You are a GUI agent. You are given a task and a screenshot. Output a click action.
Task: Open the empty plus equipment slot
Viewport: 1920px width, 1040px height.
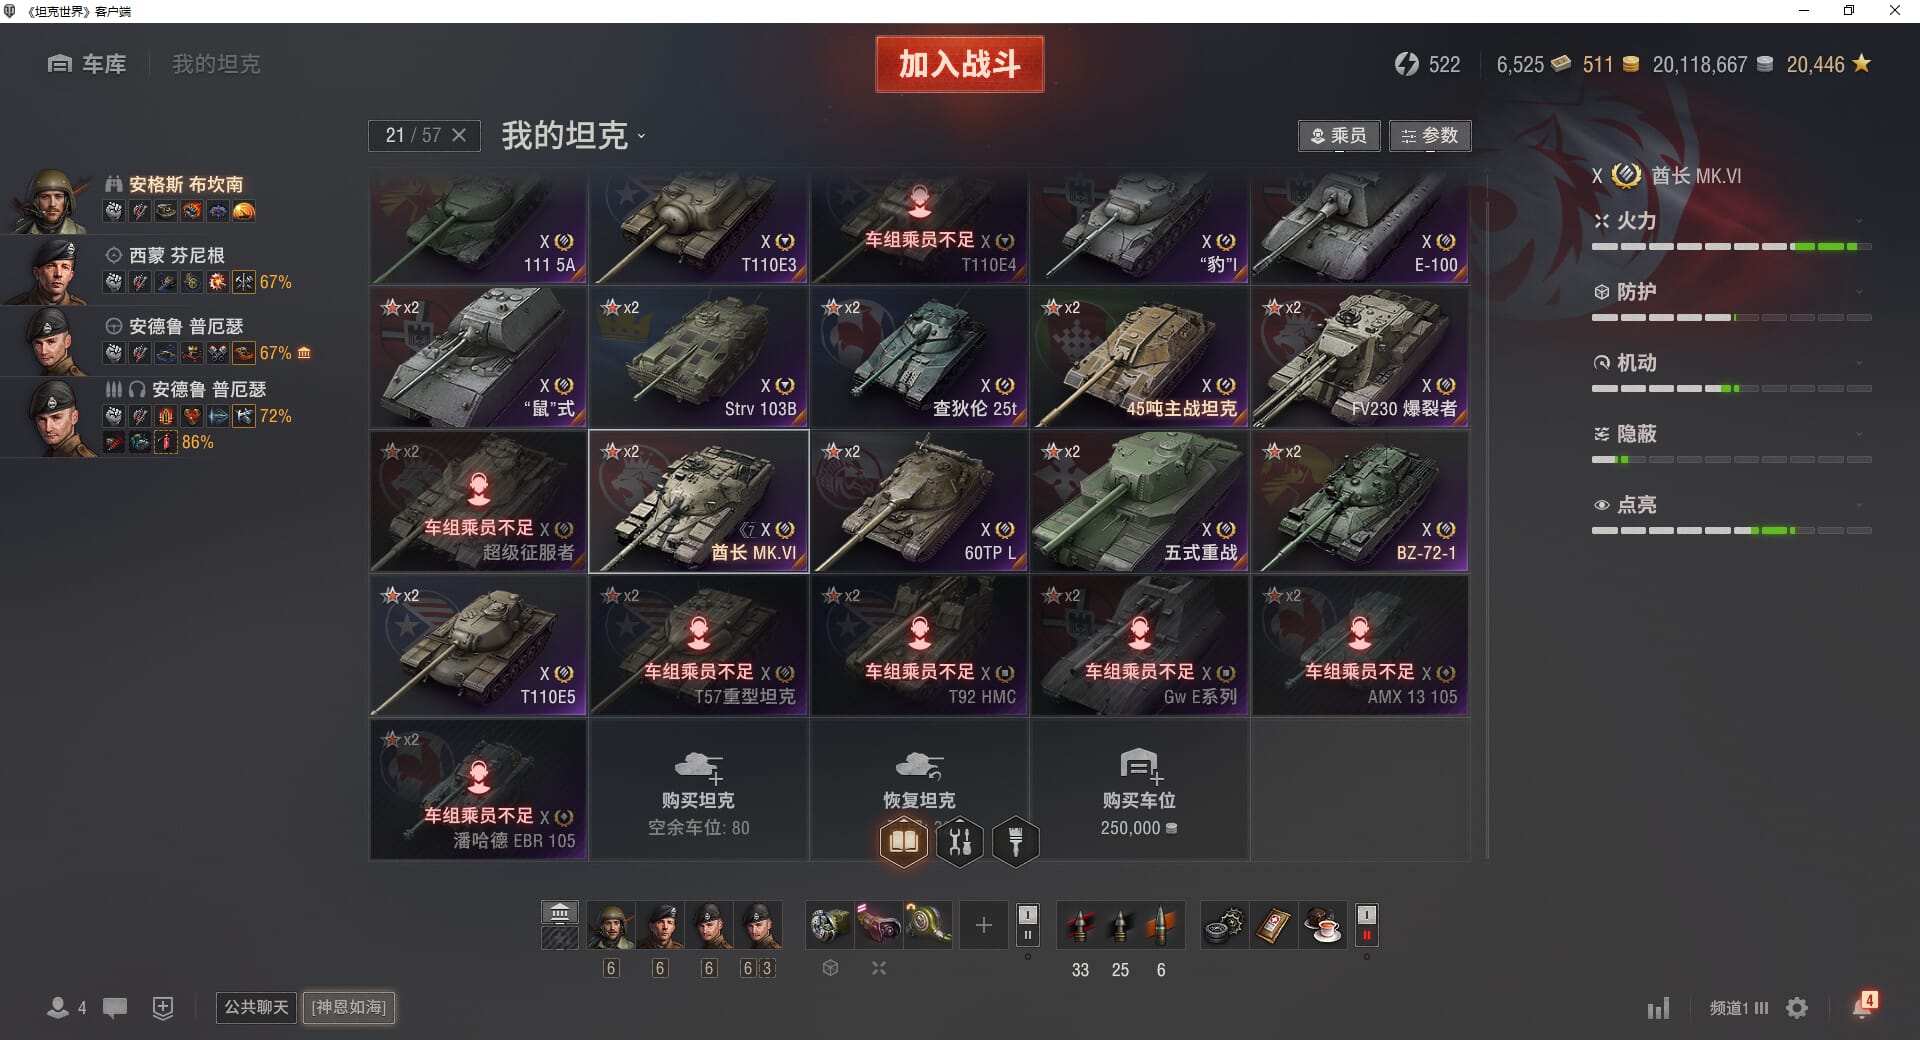tap(983, 926)
